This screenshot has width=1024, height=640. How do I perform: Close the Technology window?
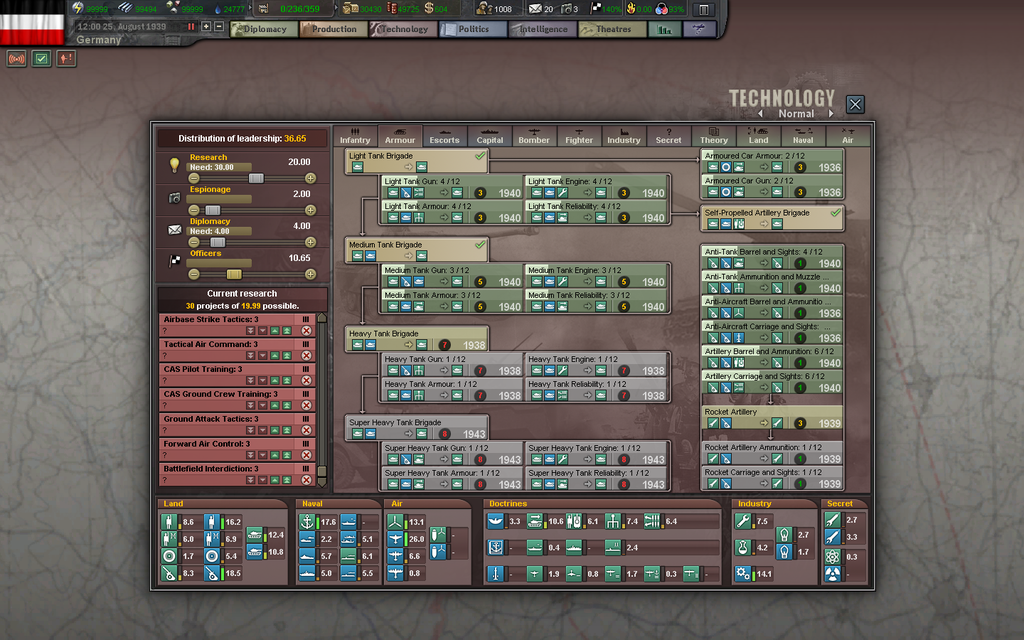[855, 104]
